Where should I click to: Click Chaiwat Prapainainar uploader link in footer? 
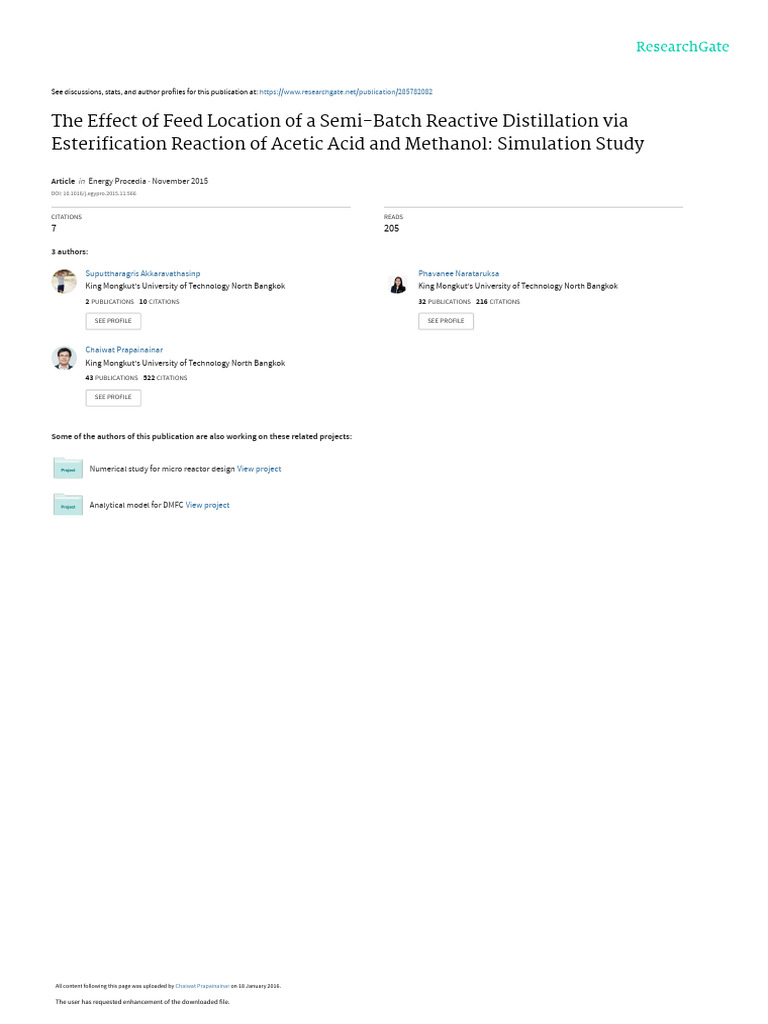click(202, 986)
